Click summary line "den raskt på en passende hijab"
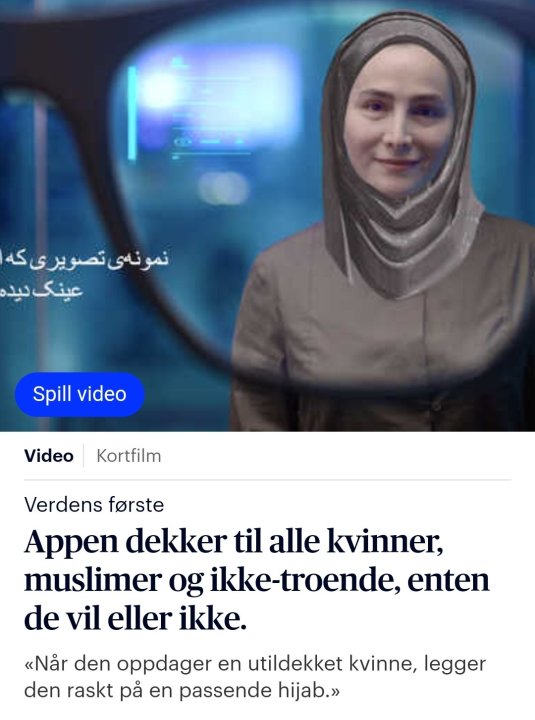 [182, 690]
